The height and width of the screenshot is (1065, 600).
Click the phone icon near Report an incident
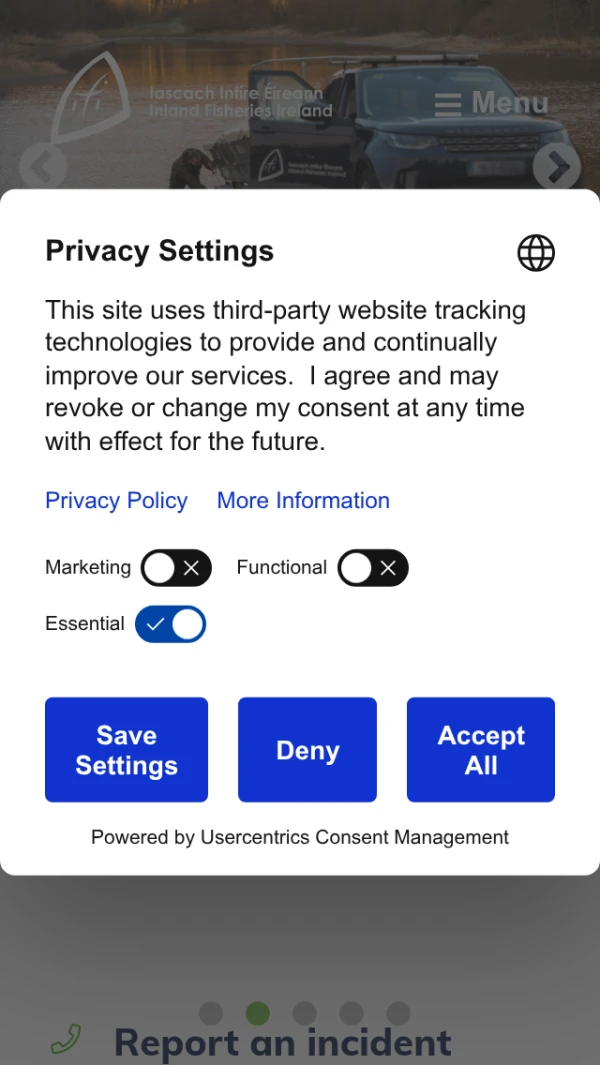coord(66,1040)
